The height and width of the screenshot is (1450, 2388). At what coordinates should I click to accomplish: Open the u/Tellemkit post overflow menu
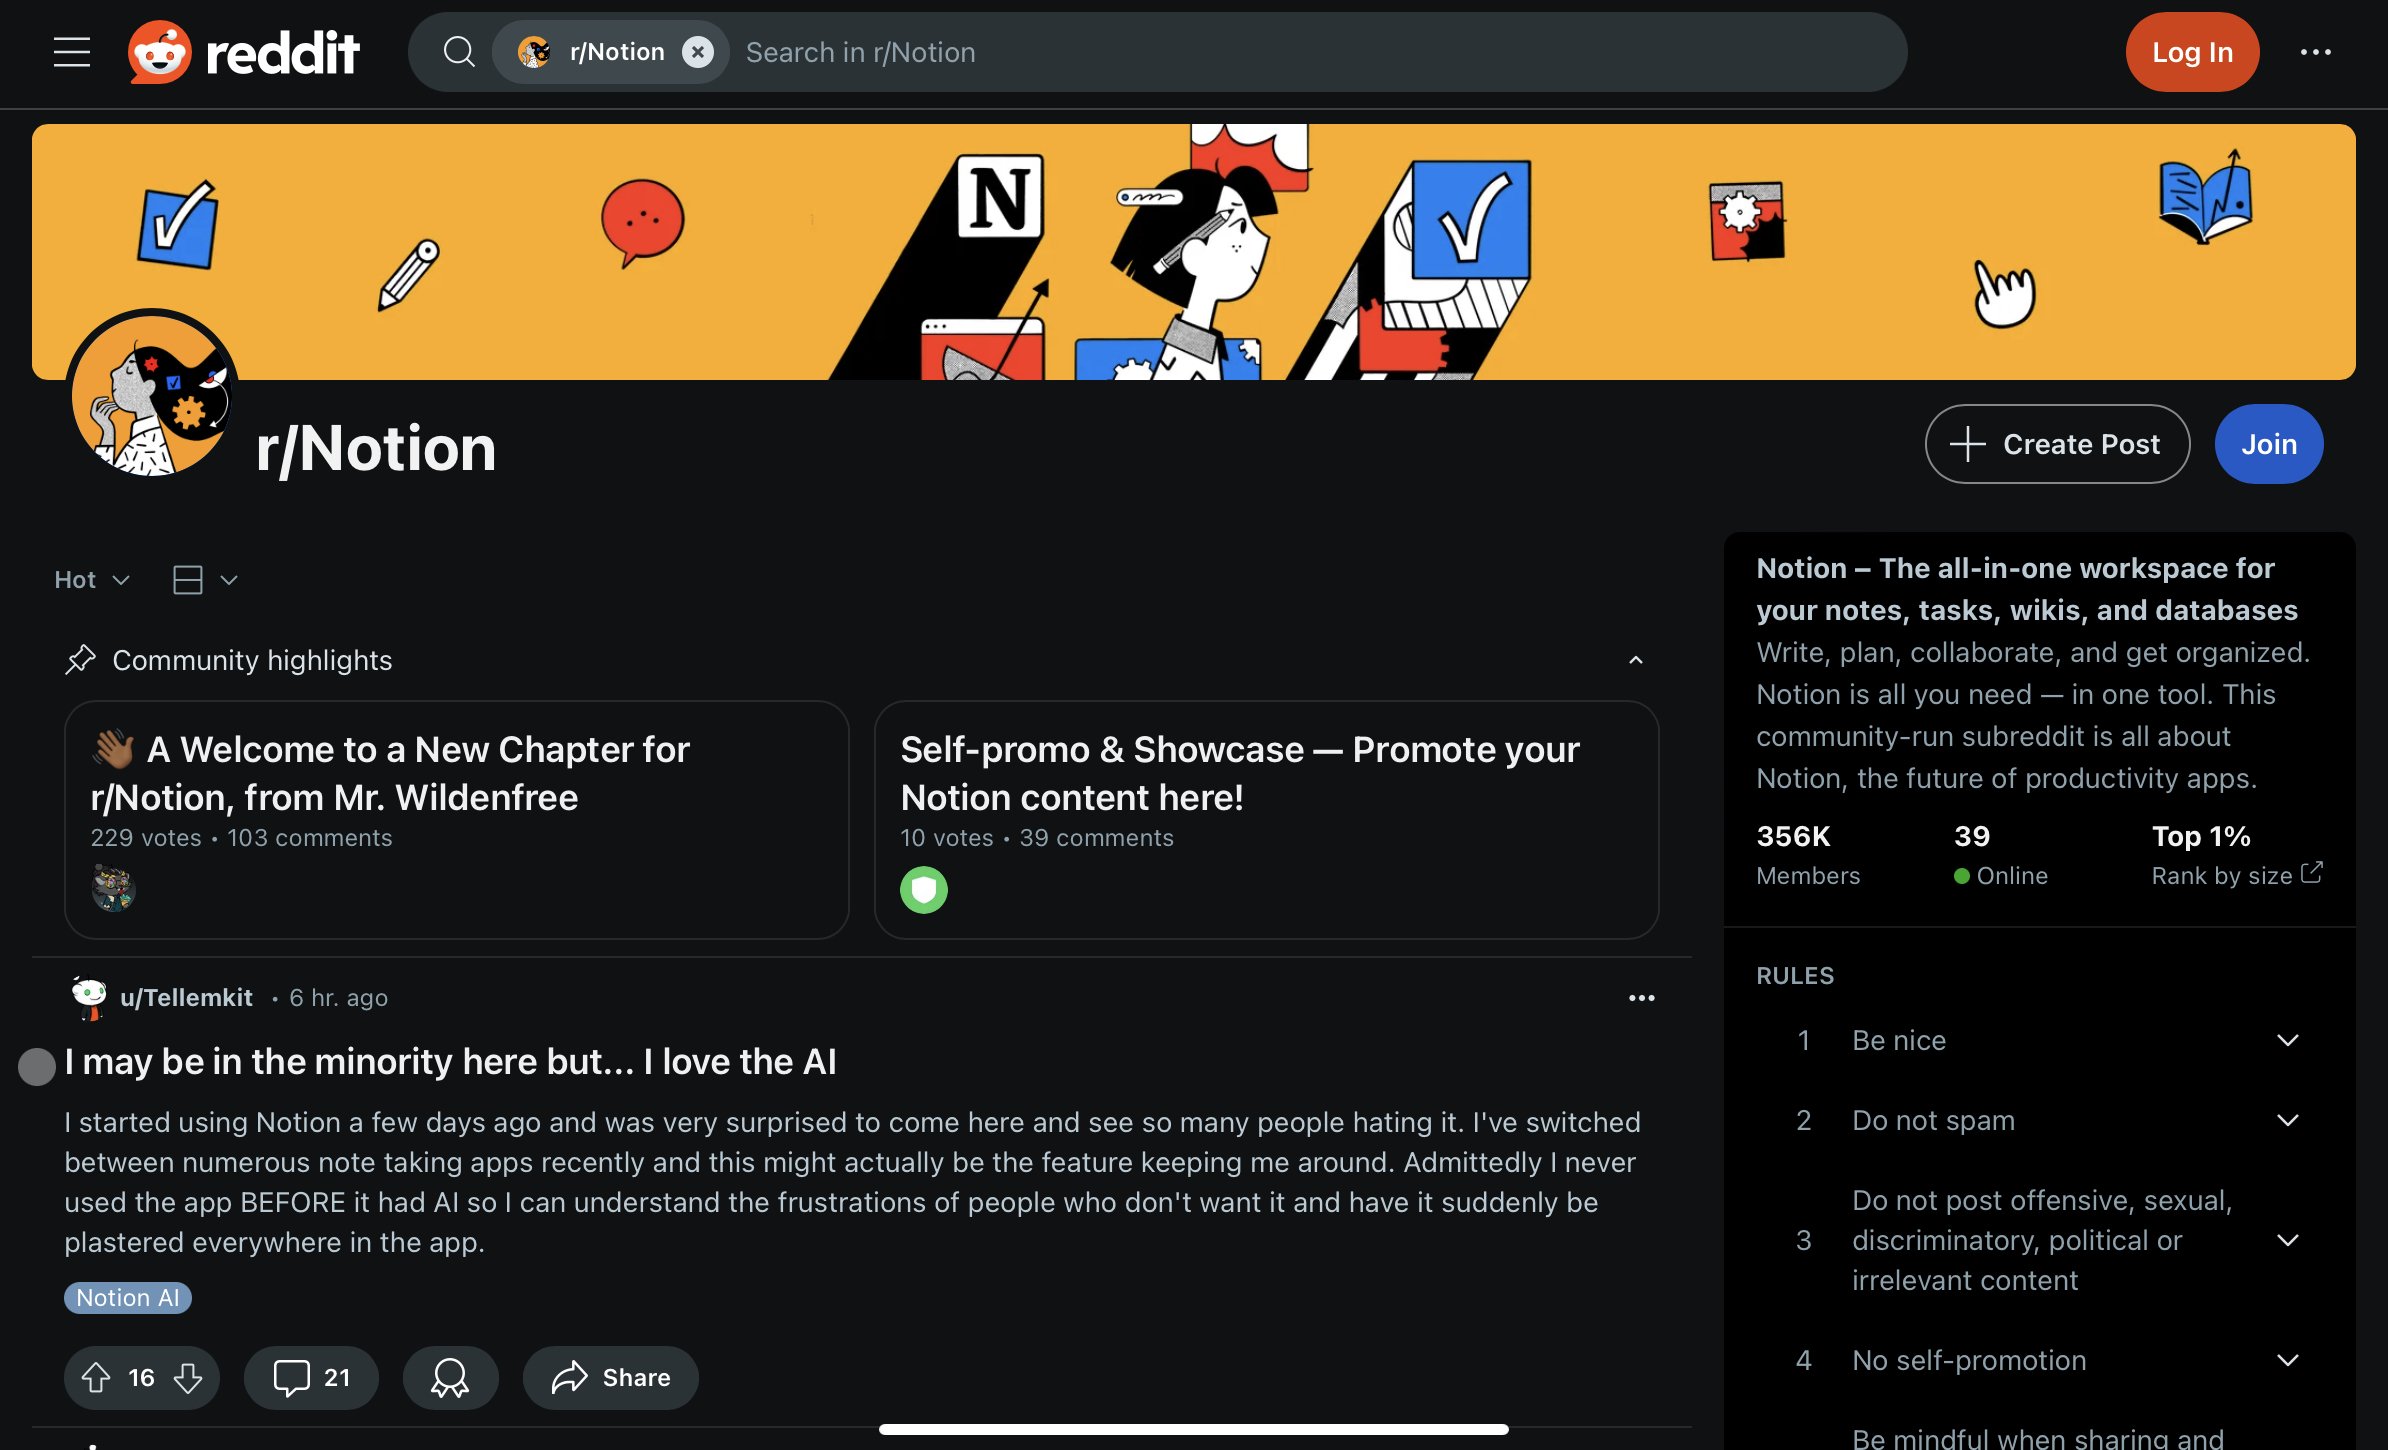(1641, 998)
